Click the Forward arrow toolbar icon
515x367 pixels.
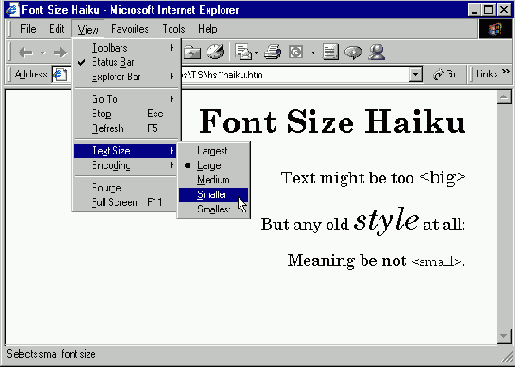60,52
